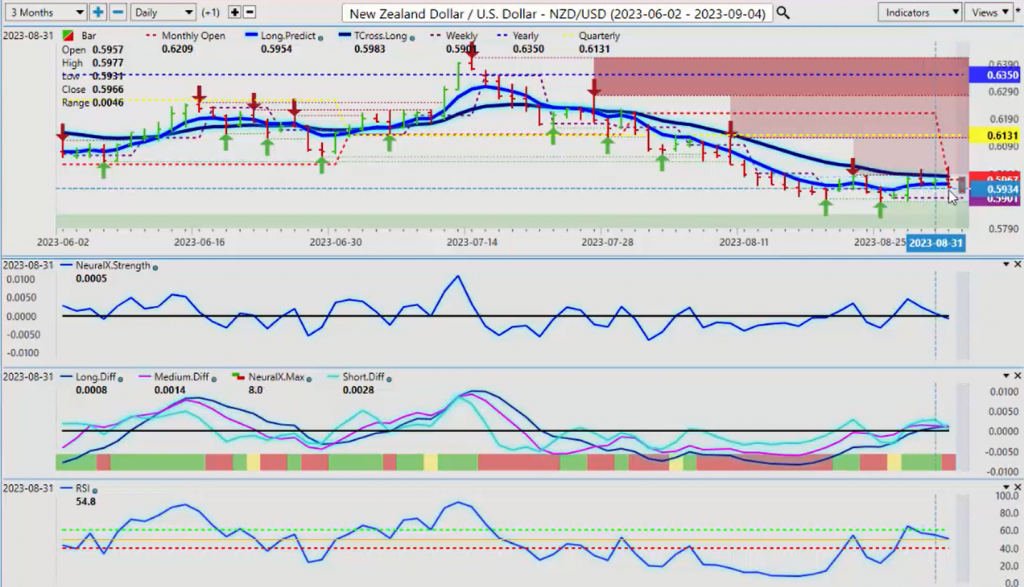Click the settings dot beside NeuralX.Strength
The image size is (1024, 587).
pos(155,266)
